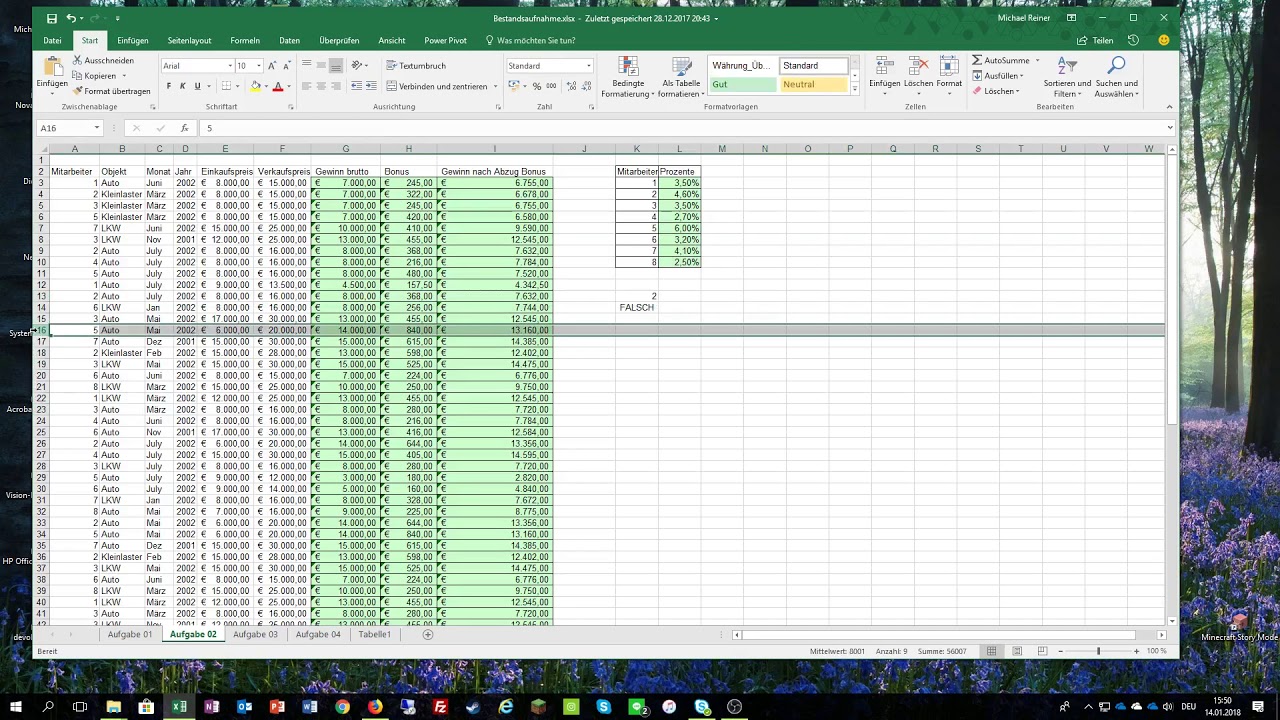
Task: Select the Gut cell style
Action: (742, 84)
